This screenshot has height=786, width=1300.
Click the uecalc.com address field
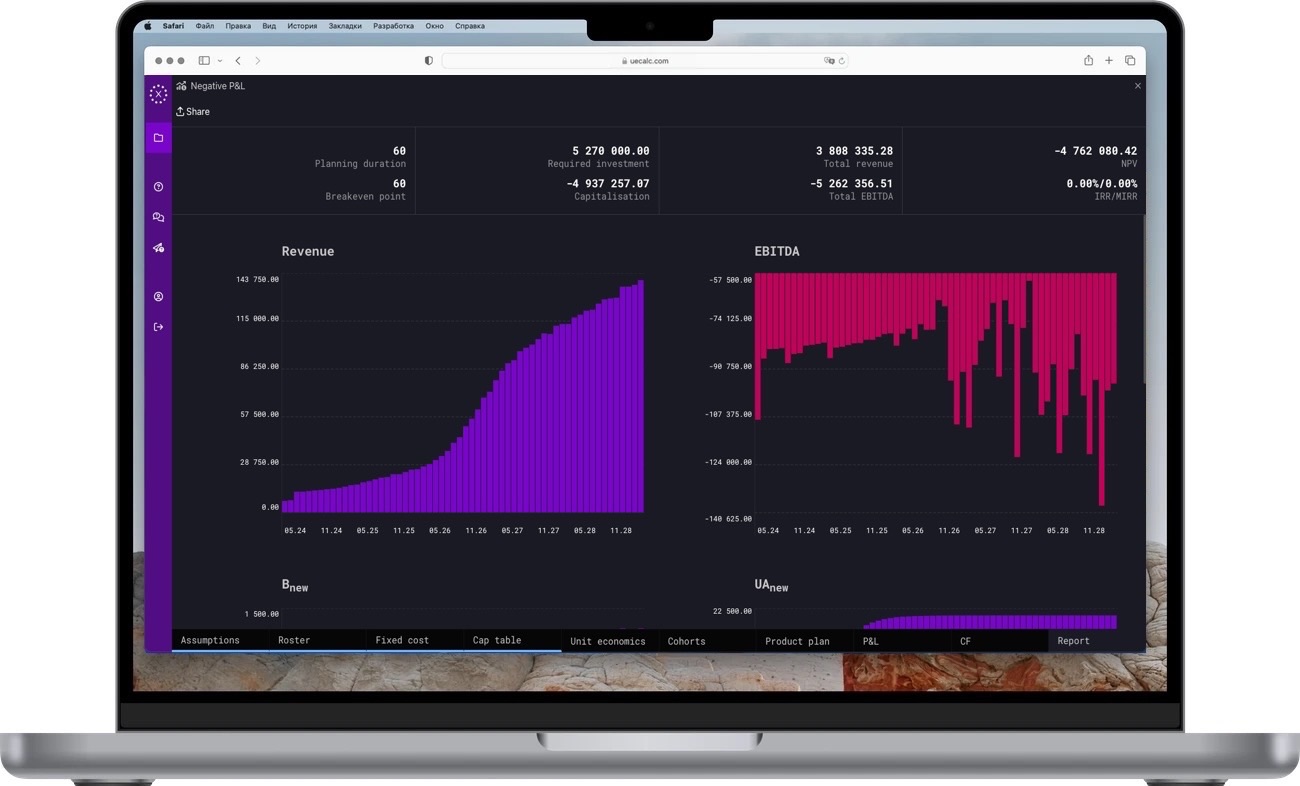click(x=645, y=61)
